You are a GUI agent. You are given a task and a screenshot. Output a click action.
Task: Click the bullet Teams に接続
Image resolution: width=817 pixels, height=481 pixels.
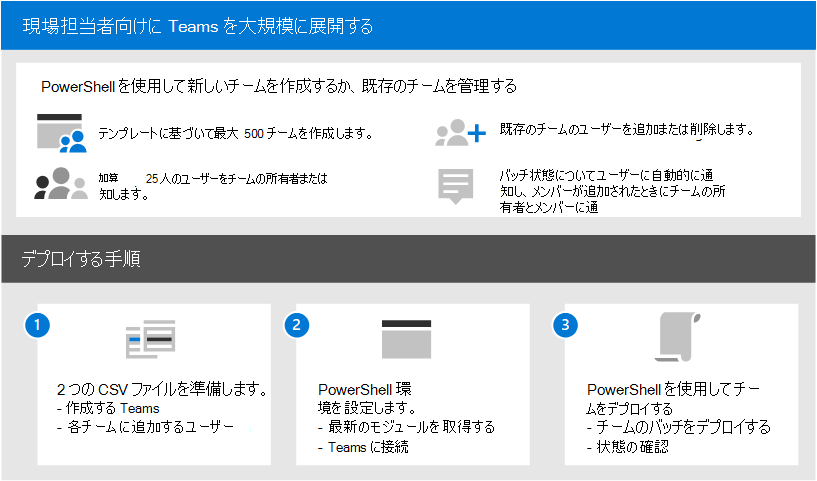pyautogui.click(x=363, y=447)
